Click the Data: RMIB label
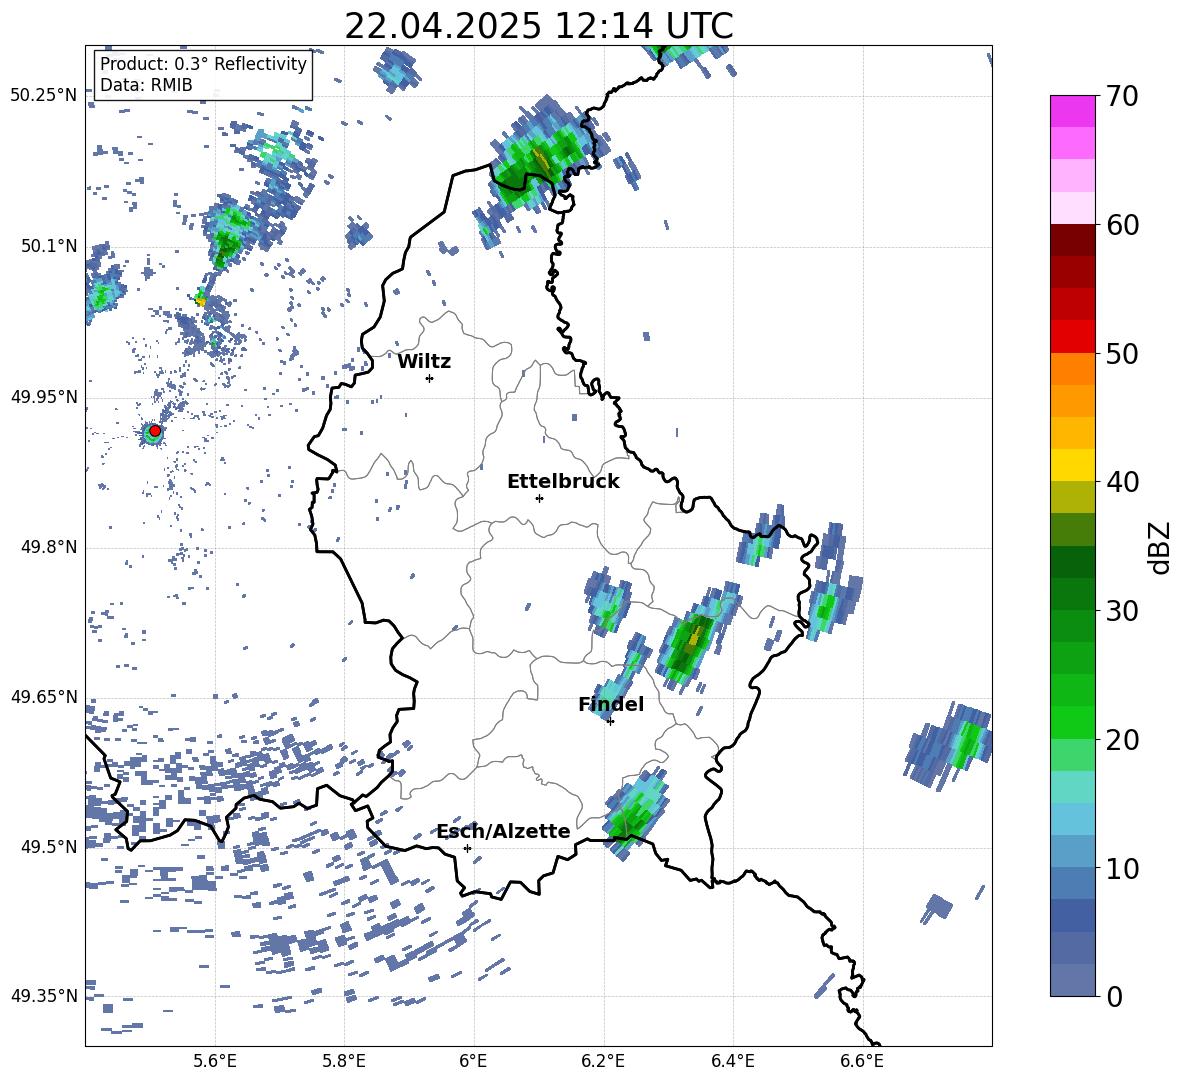This screenshot has height=1081, width=1184. 146,85
